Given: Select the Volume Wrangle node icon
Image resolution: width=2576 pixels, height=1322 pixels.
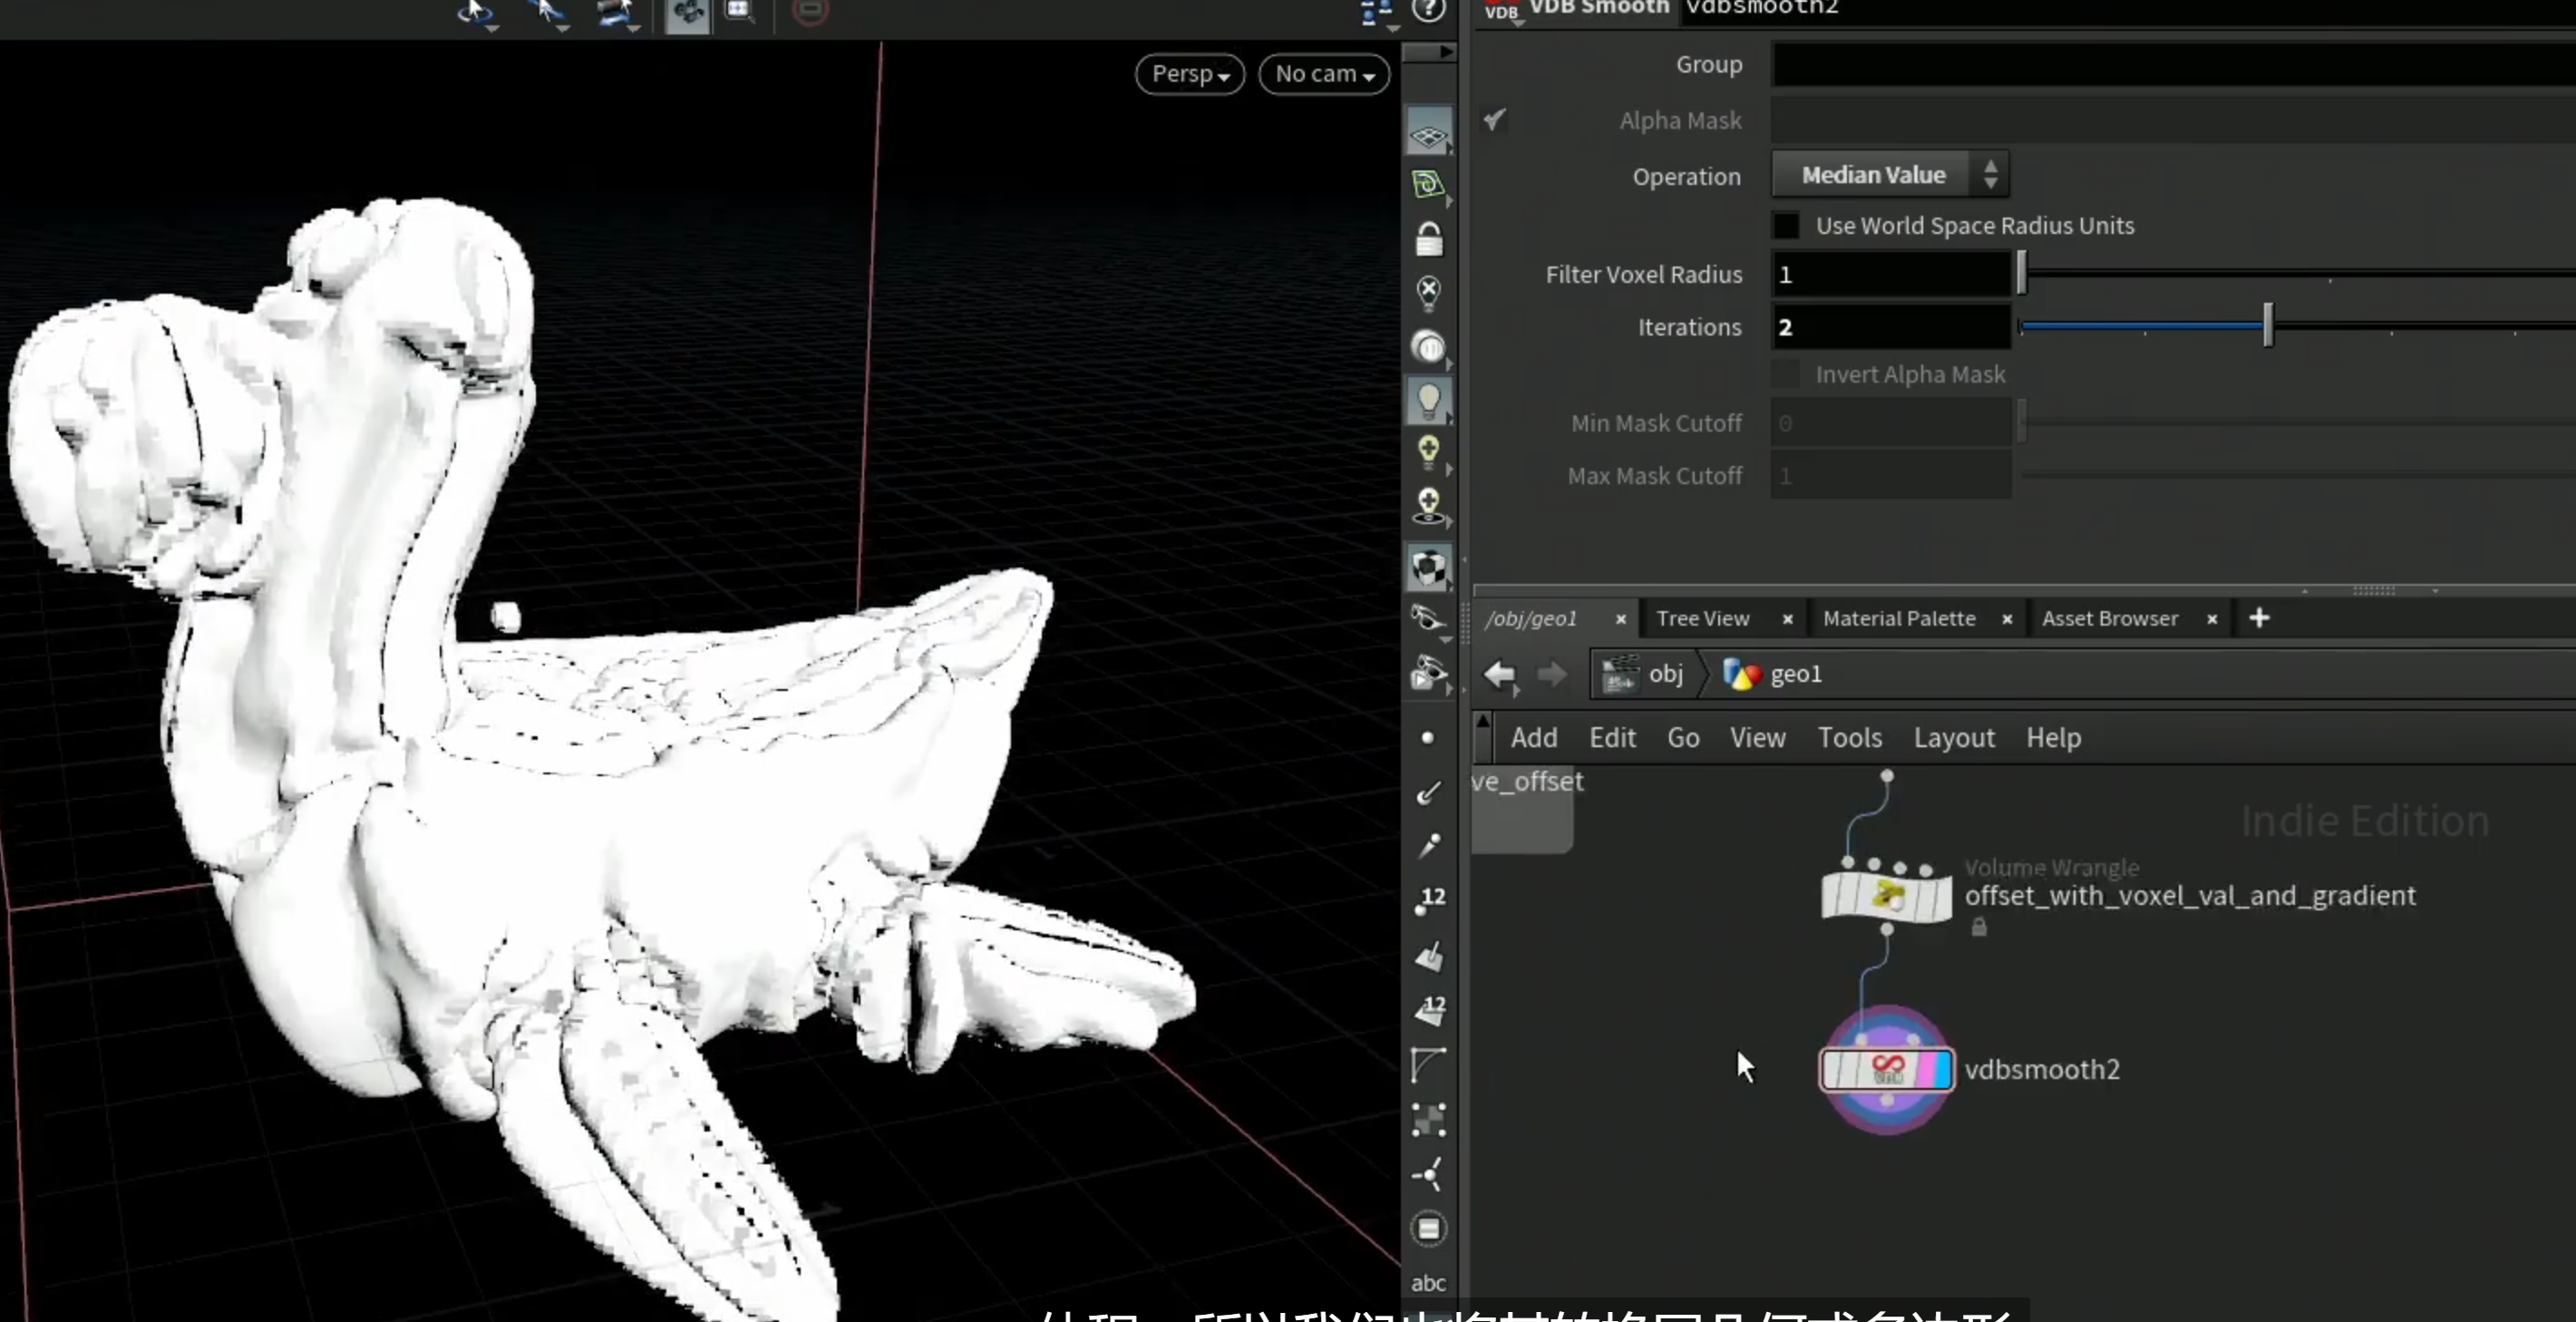Looking at the screenshot, I should click(x=1886, y=895).
